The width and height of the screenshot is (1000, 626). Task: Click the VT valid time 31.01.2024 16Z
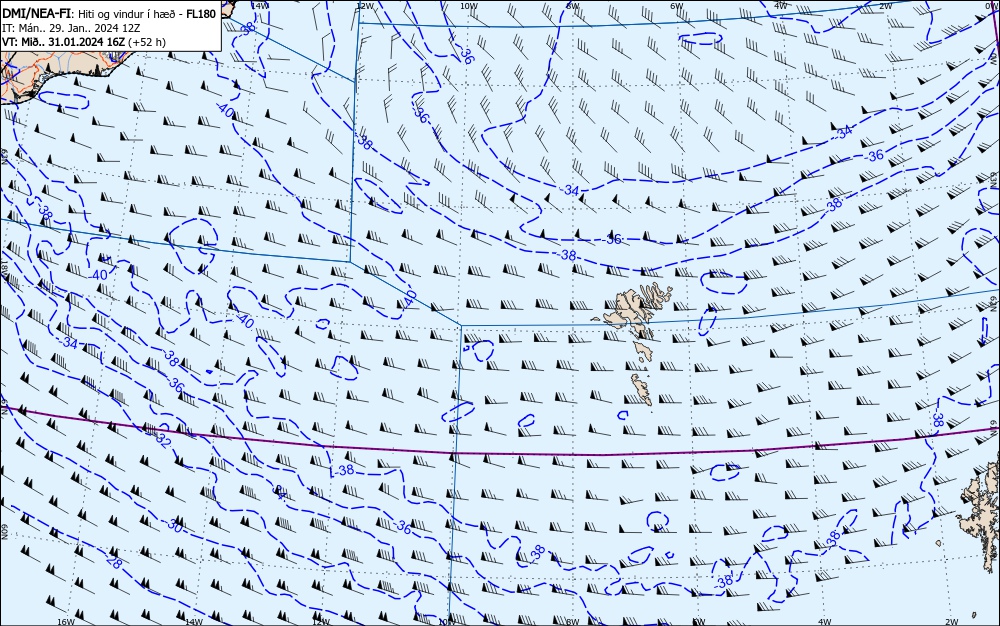tap(64, 42)
